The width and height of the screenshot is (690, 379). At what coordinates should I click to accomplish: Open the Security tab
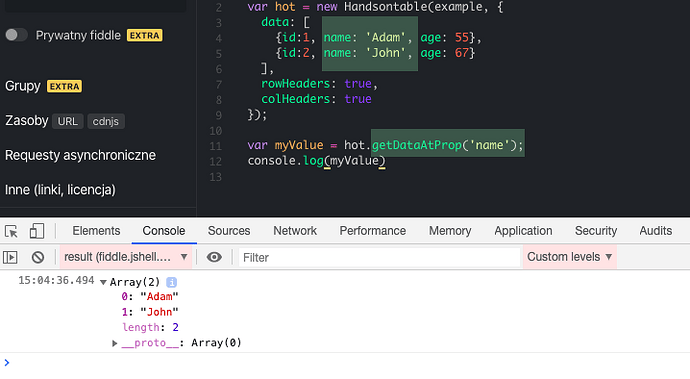tap(596, 231)
